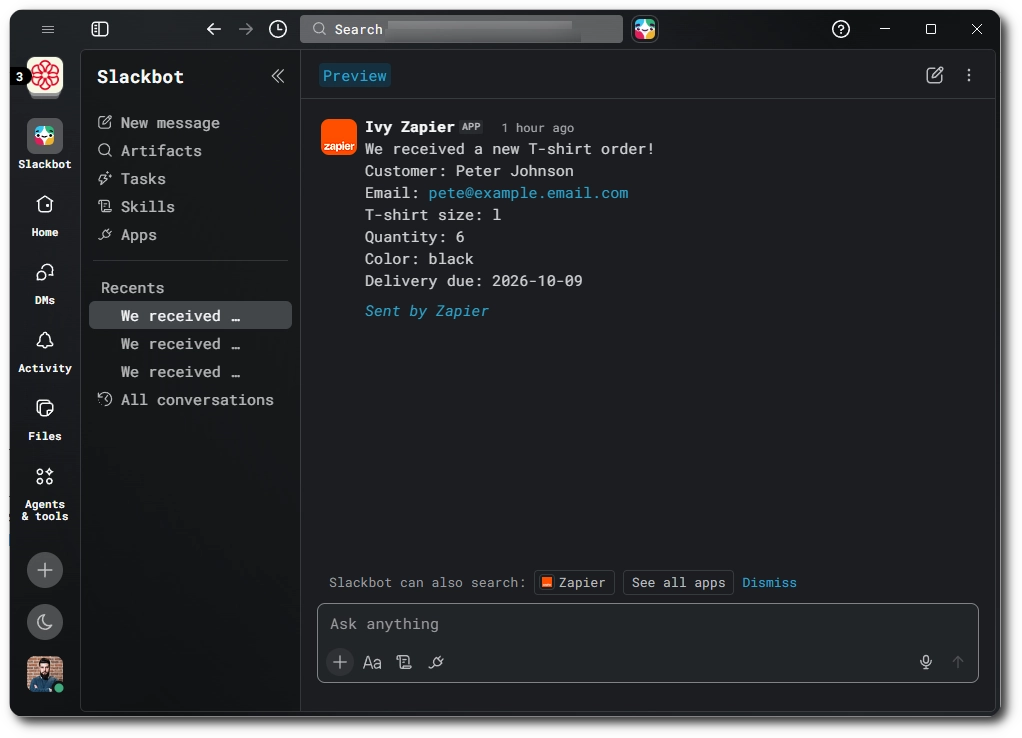Click the Zapier search suggestion chip
The width and height of the screenshot is (1022, 738).
574,583
